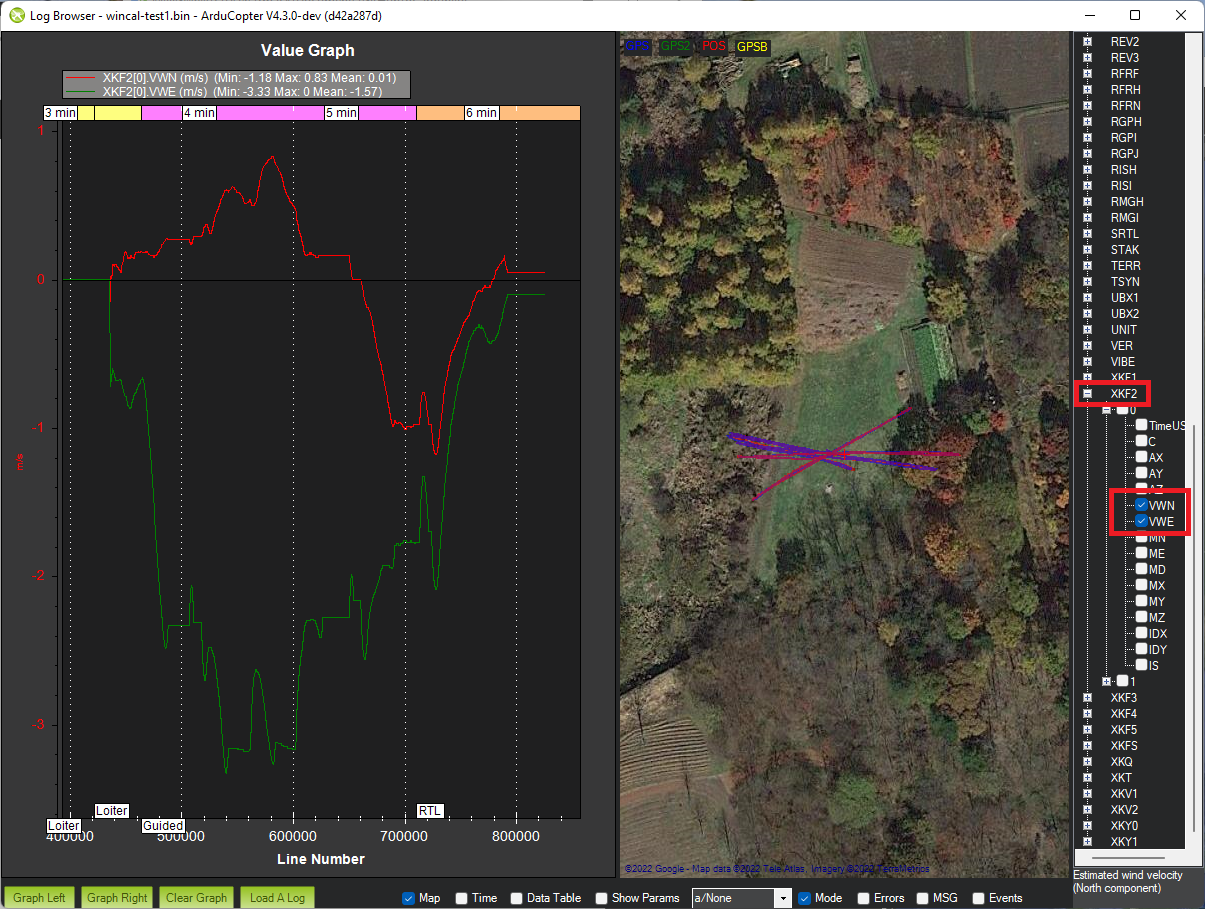1205x909 pixels.
Task: Expand the XKF3 tree node
Action: pos(1087,698)
